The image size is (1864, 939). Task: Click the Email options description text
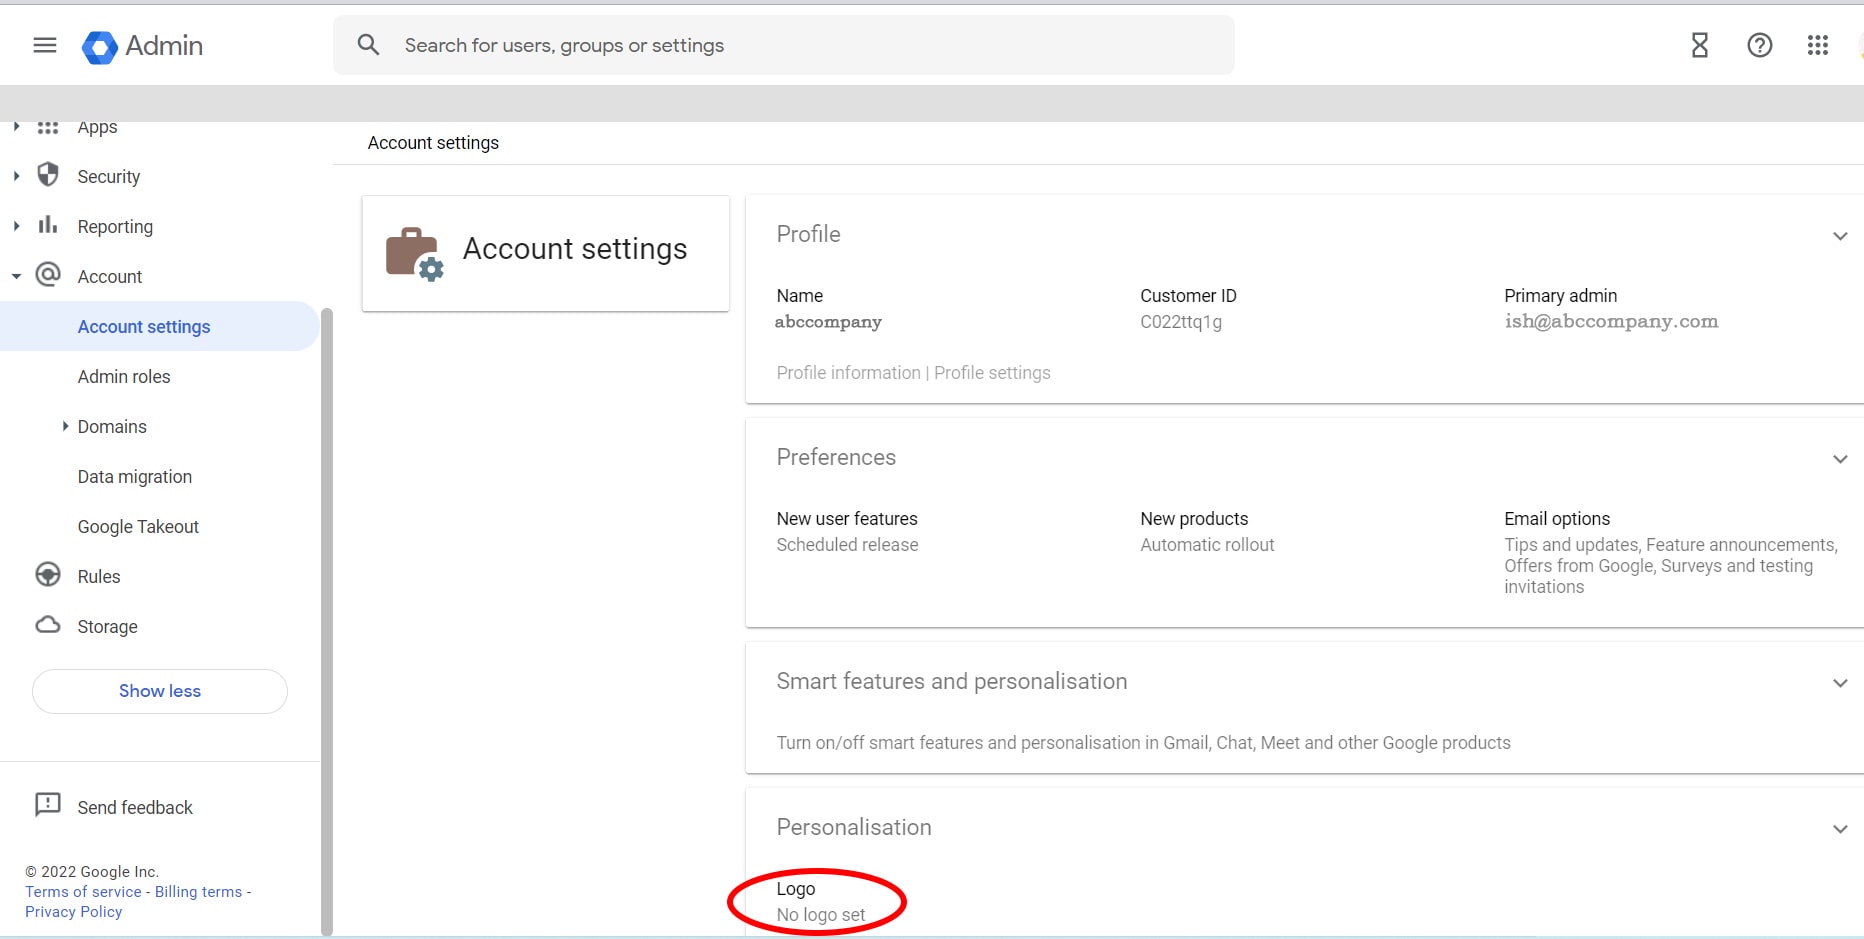pos(1670,566)
